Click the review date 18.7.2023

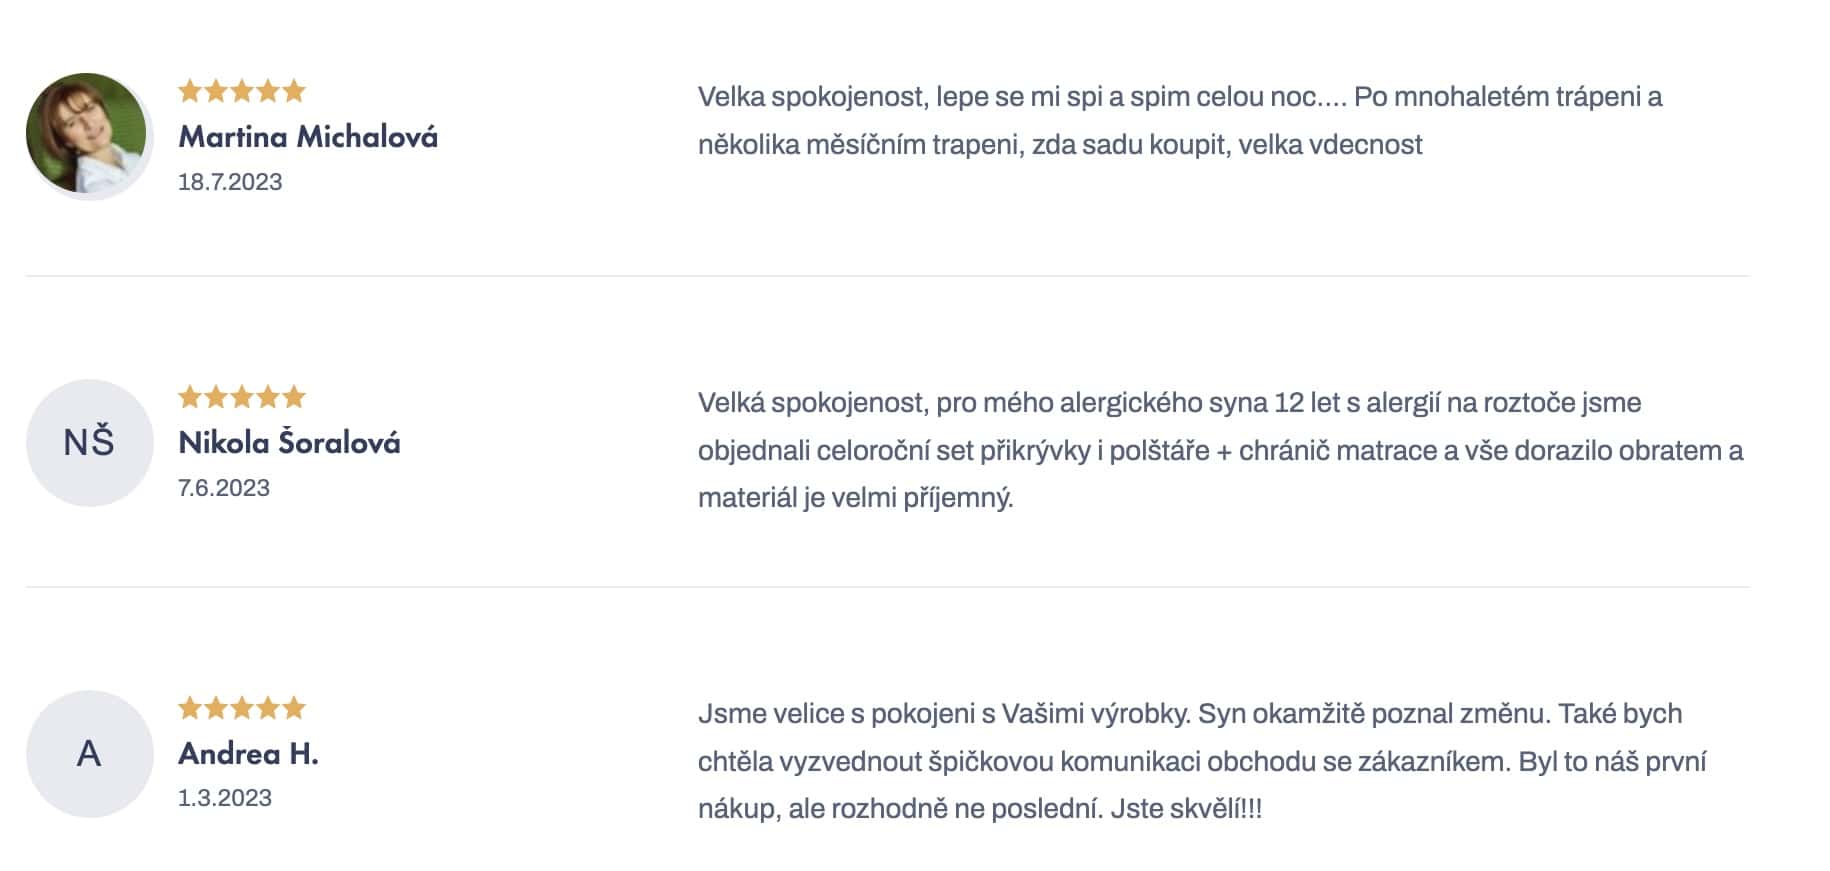pyautogui.click(x=230, y=182)
